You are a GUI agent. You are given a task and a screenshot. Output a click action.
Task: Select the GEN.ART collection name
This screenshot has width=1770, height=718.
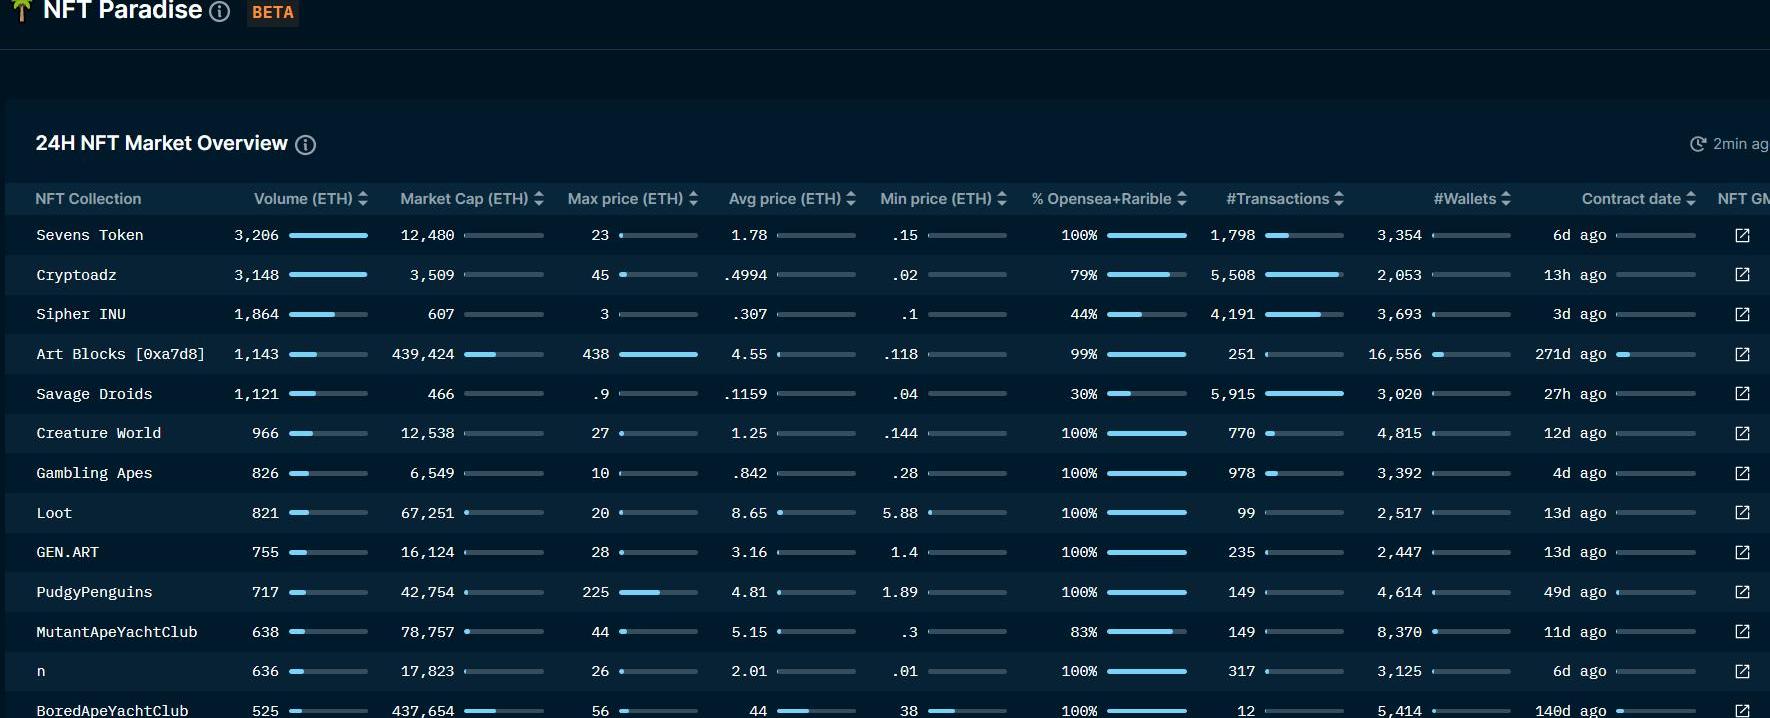(x=67, y=552)
